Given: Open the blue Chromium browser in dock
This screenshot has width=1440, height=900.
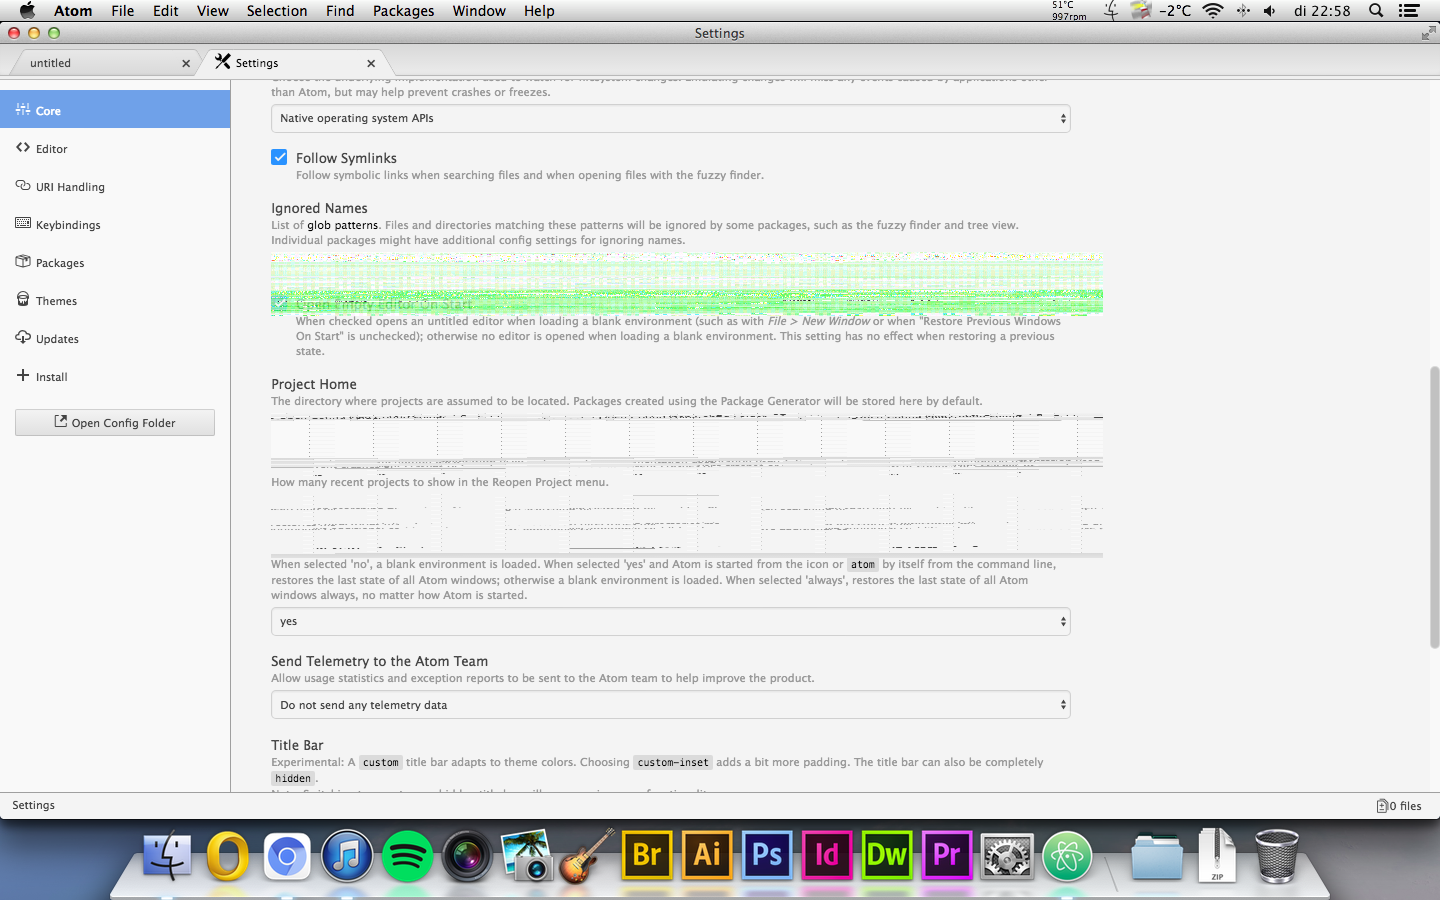Looking at the screenshot, I should coord(287,856).
